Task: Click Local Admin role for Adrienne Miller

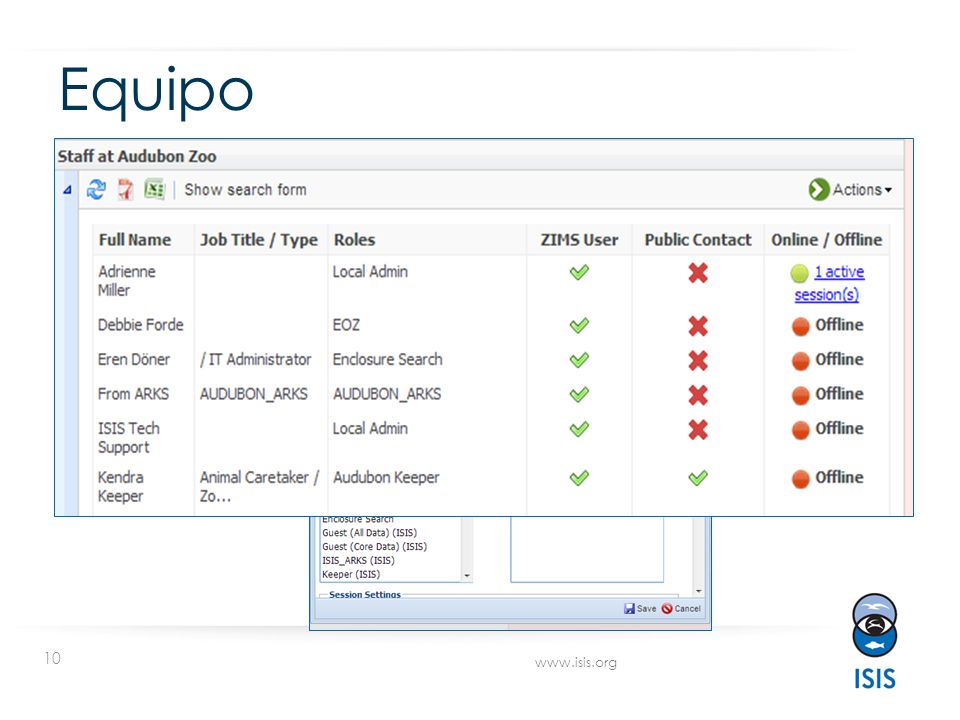Action: click(x=370, y=272)
